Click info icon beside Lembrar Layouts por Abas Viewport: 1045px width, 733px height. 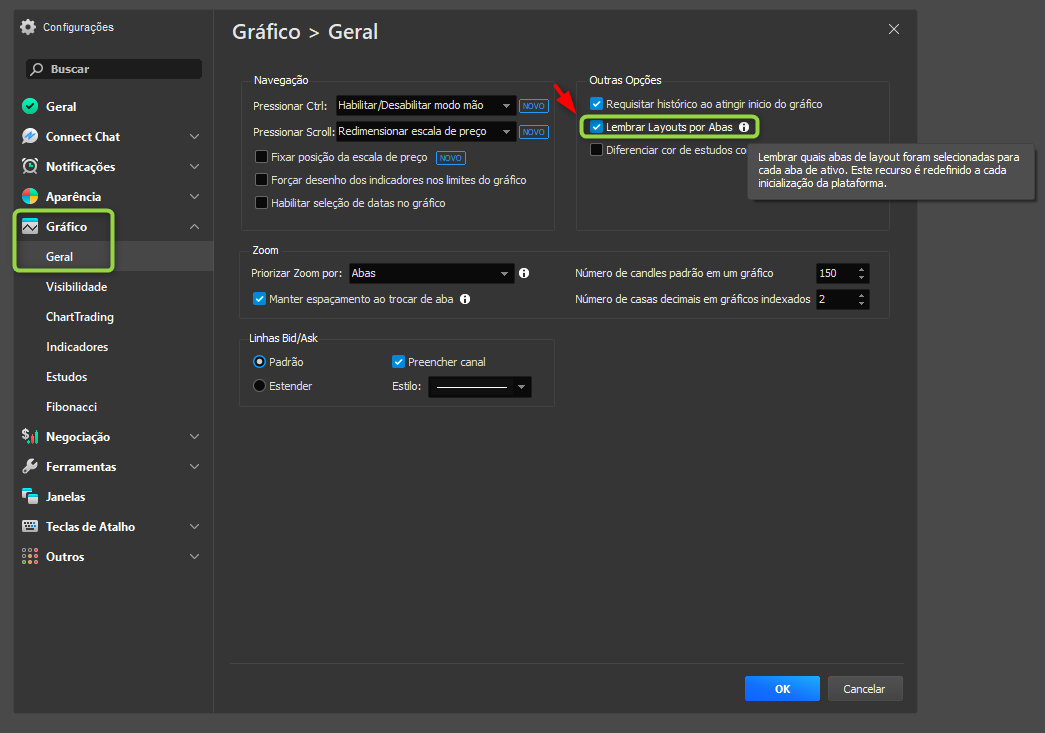[744, 128]
